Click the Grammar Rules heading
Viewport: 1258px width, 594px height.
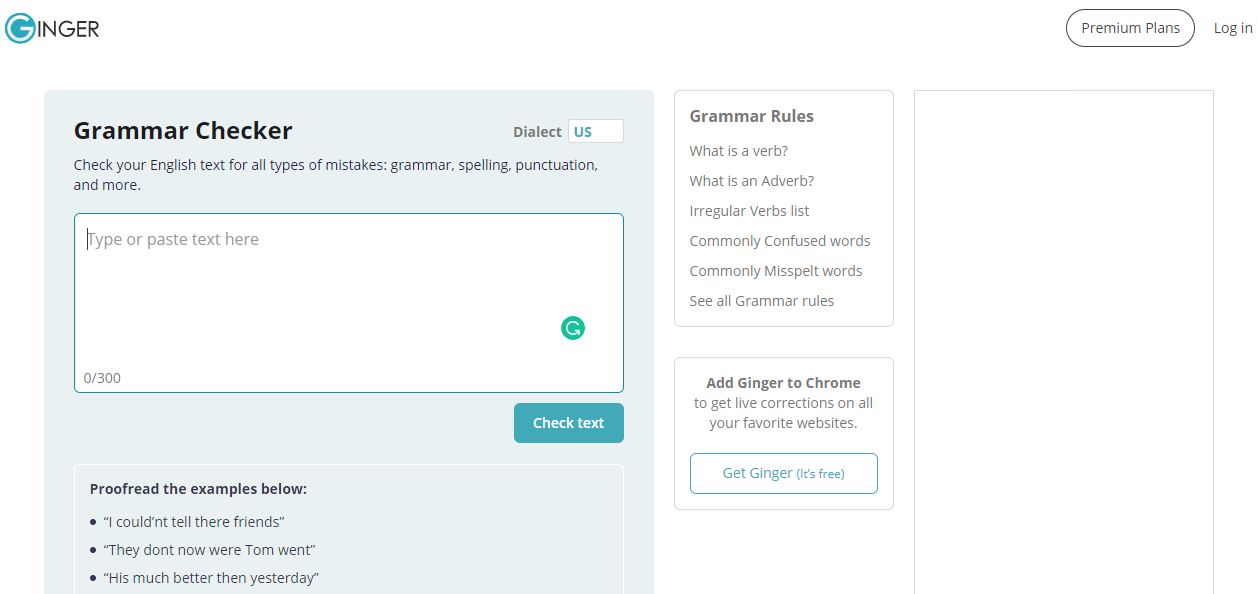point(752,116)
